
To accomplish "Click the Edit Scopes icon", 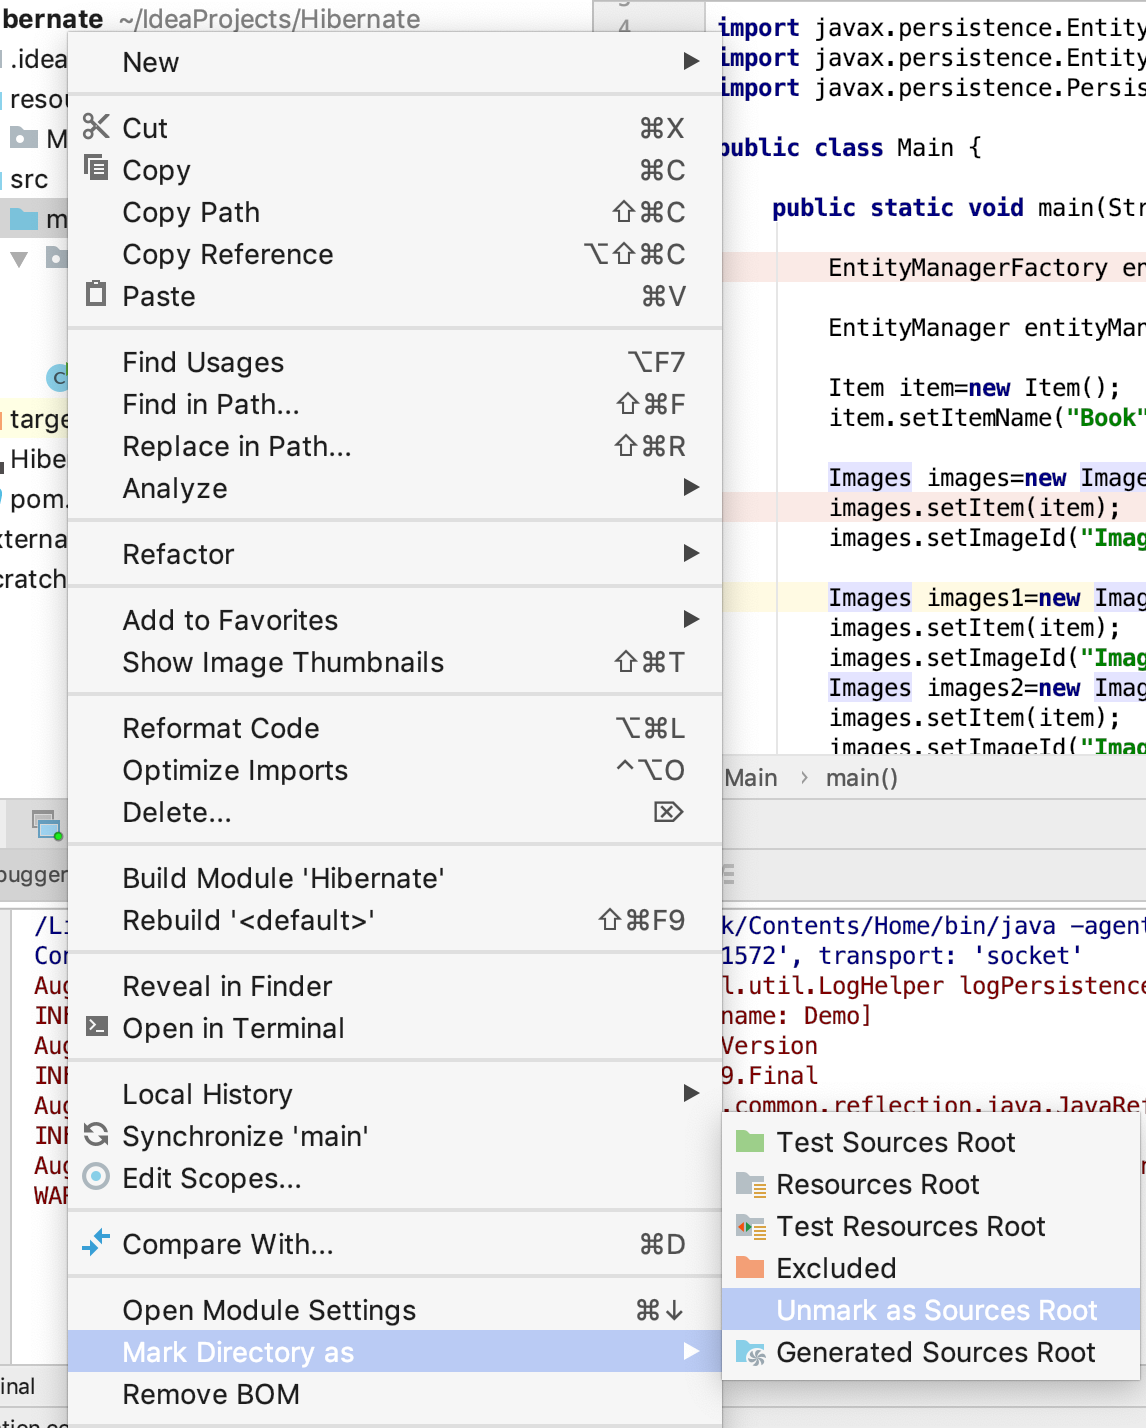I will pyautogui.click(x=96, y=1176).
